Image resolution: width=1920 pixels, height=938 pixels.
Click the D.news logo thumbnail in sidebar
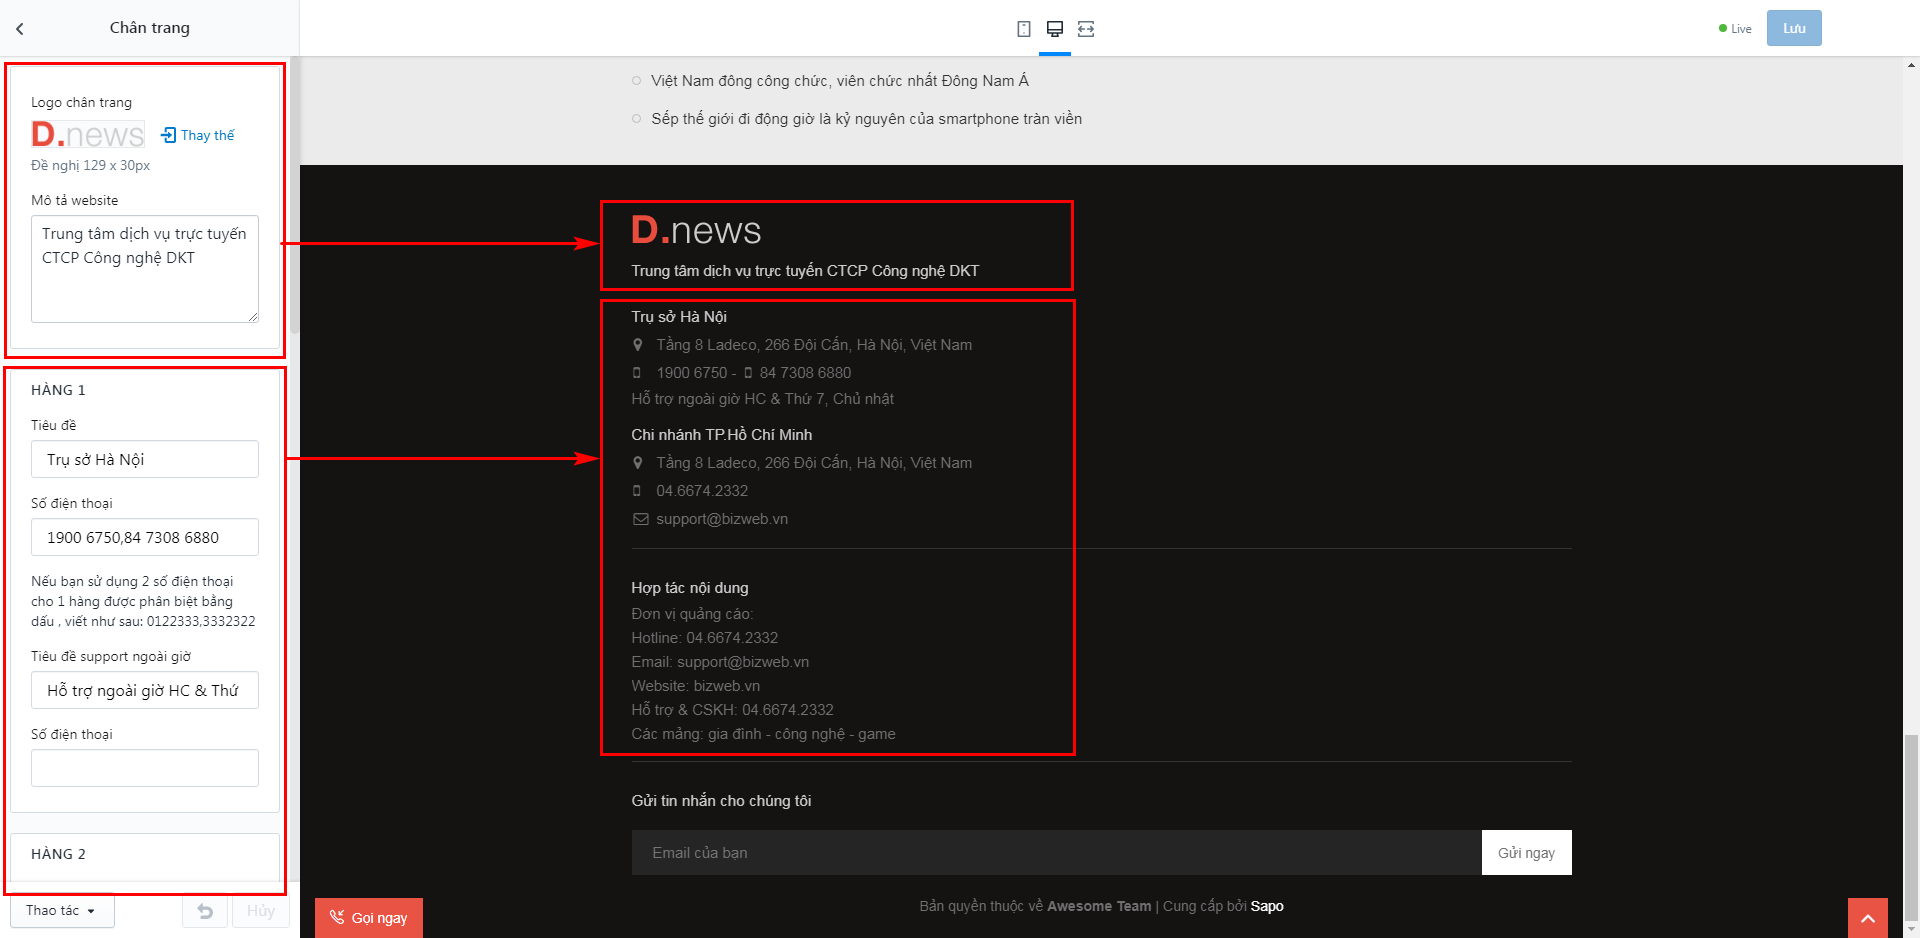pyautogui.click(x=88, y=134)
